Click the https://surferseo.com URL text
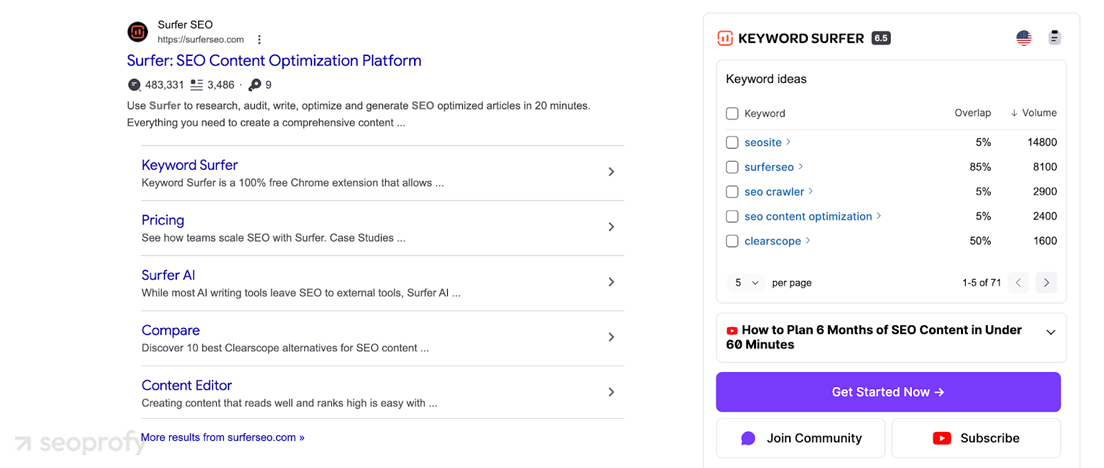Screen dimensions: 1104x468 tap(201, 39)
